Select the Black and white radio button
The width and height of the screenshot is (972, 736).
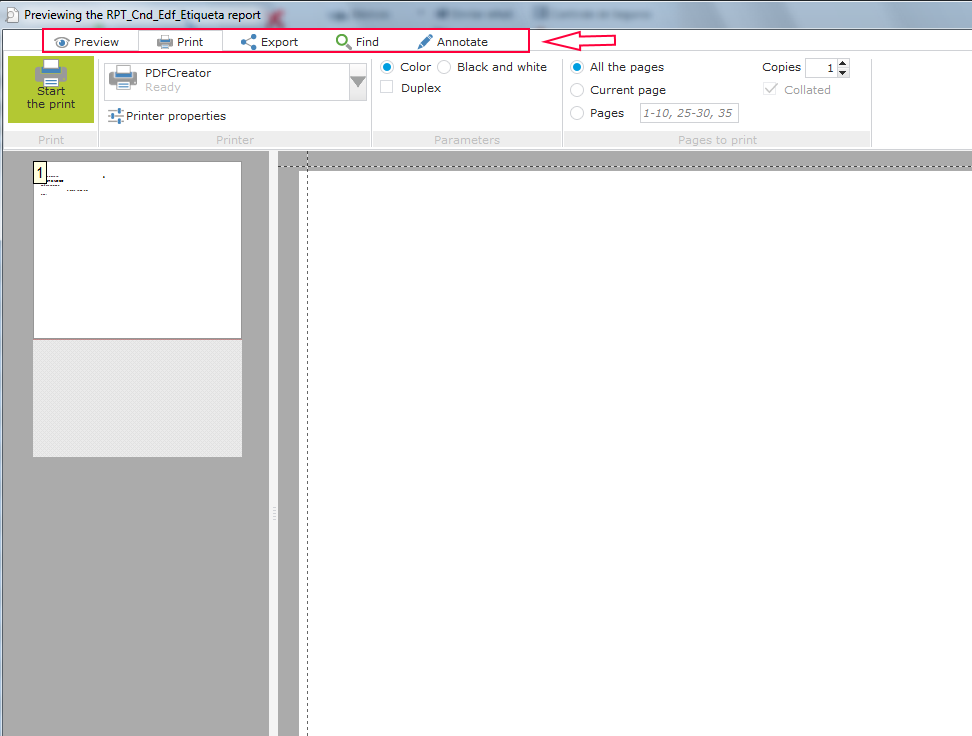point(444,67)
